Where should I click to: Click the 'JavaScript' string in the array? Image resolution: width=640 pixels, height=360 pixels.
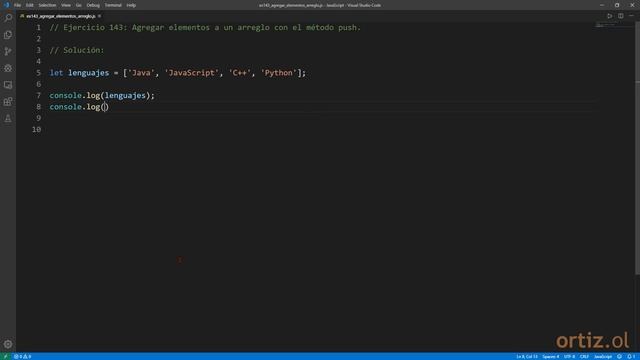191,73
